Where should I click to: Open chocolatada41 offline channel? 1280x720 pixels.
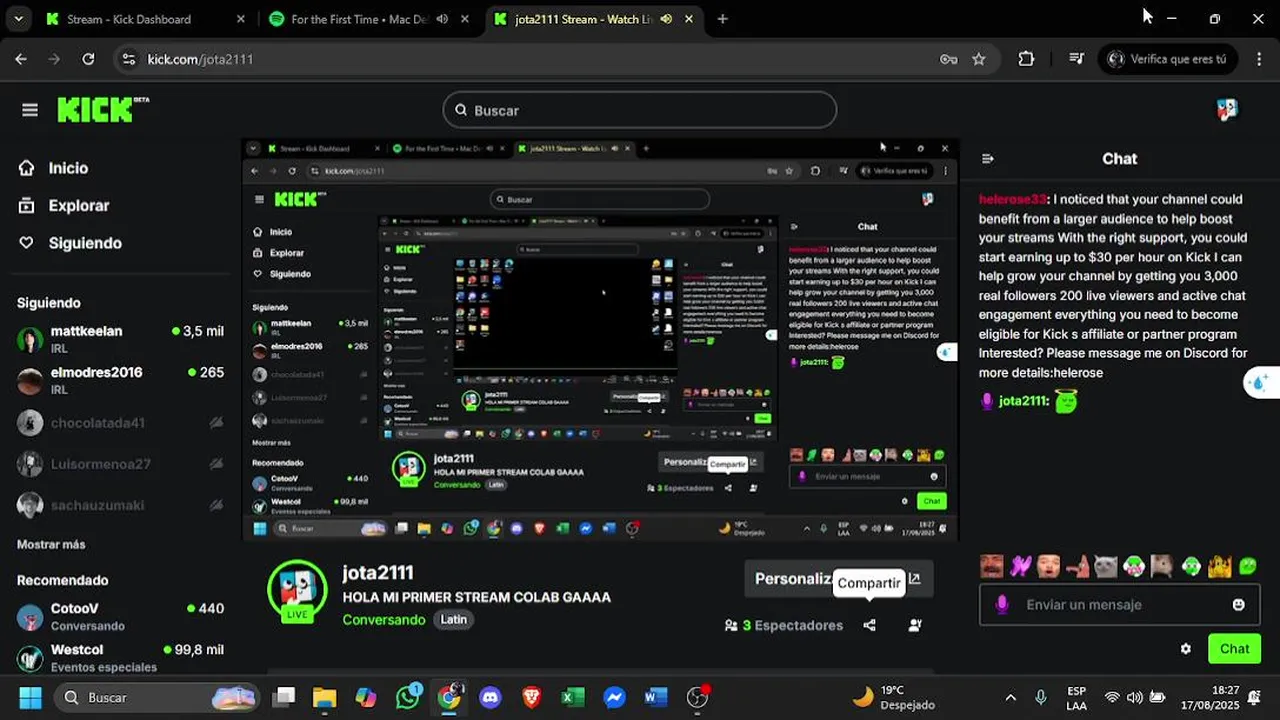(x=120, y=422)
